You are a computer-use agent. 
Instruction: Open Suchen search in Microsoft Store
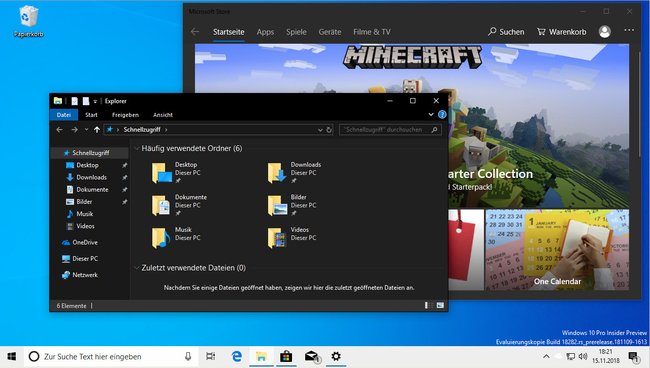(506, 32)
